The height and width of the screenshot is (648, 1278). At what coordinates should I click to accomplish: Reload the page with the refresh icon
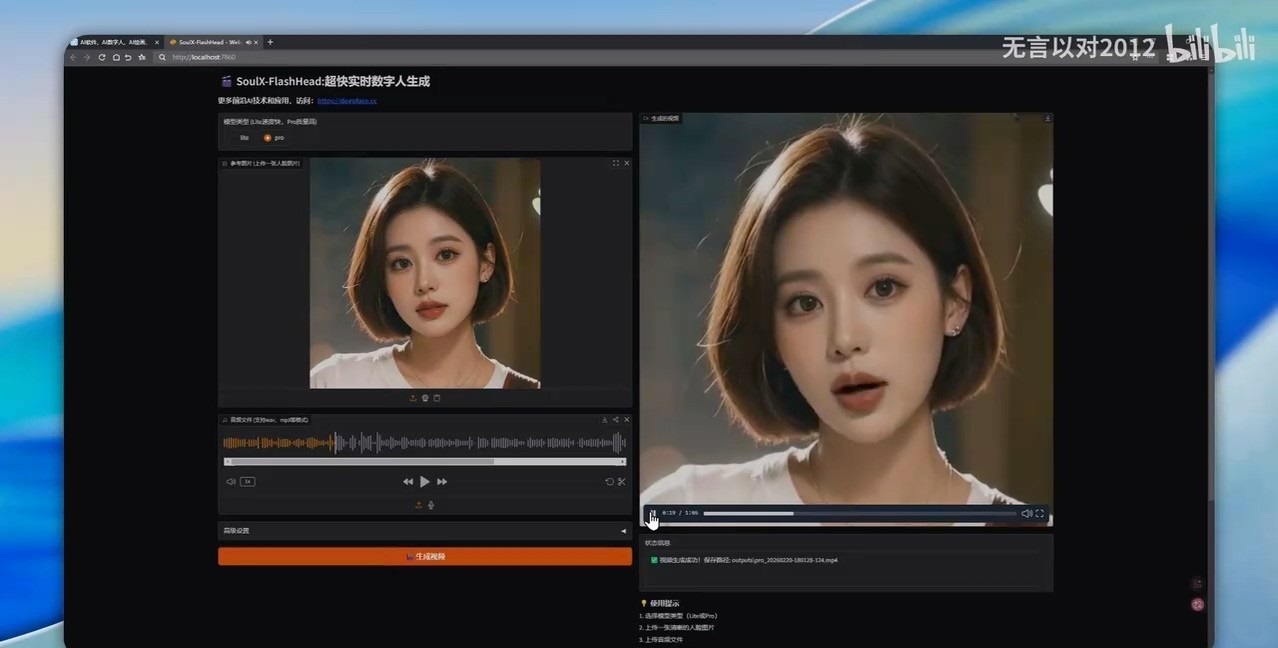[102, 57]
